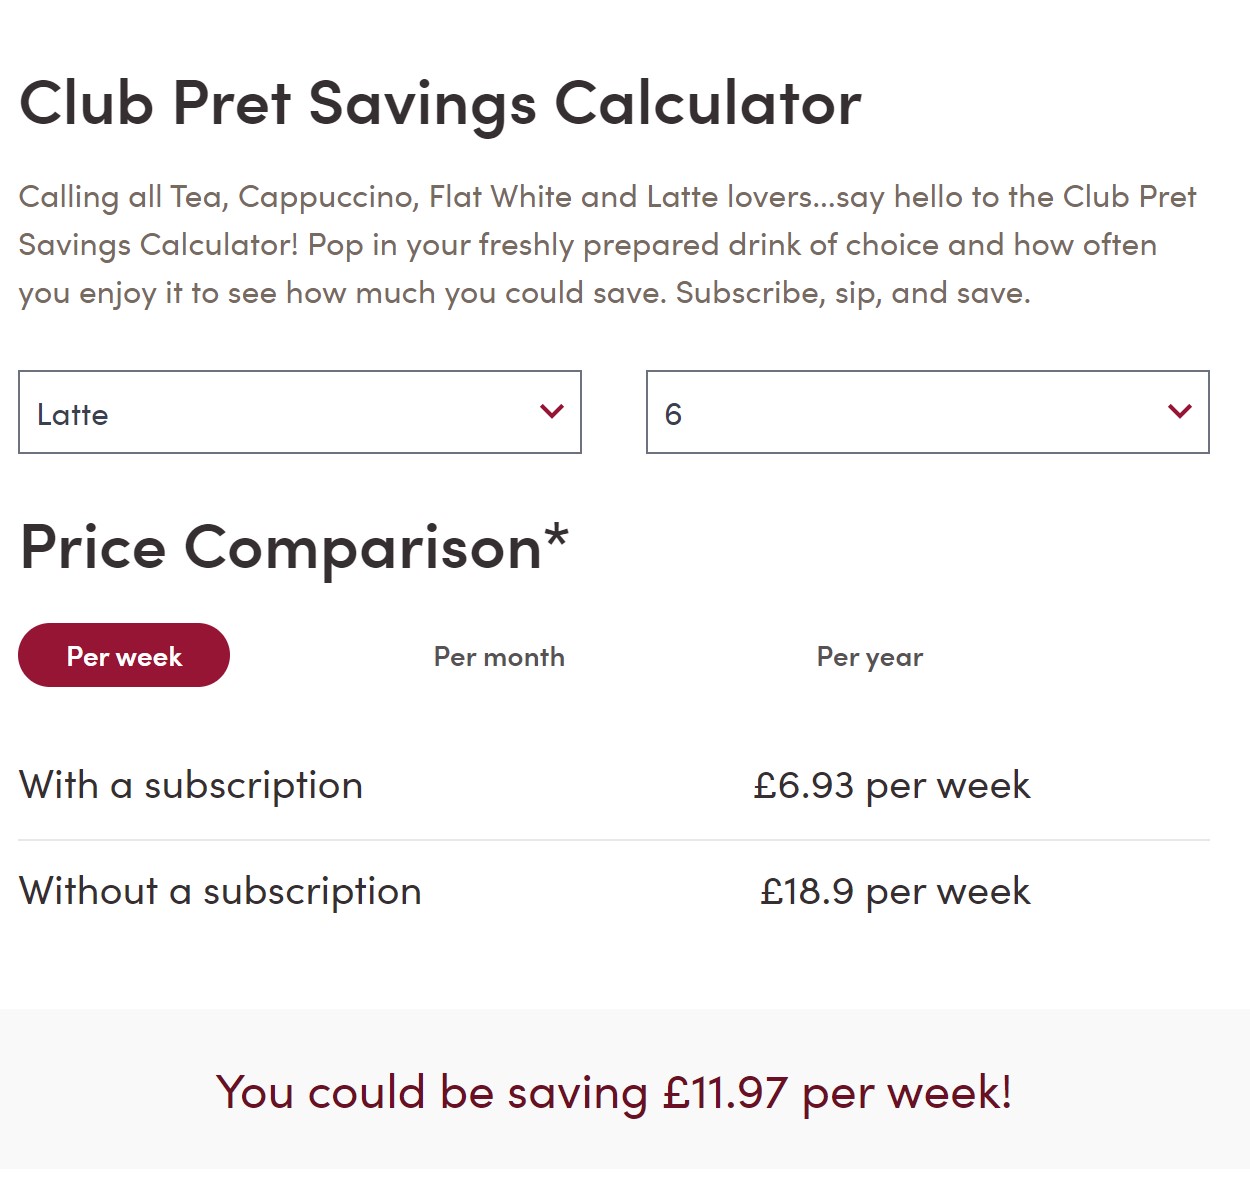This screenshot has height=1194, width=1250.
Task: Open the Latte drink selection dropdown
Action: 299,412
